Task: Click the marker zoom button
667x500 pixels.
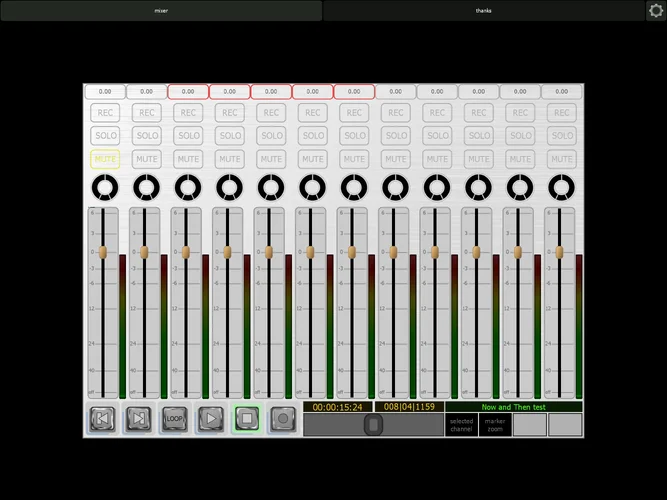Action: pos(495,425)
